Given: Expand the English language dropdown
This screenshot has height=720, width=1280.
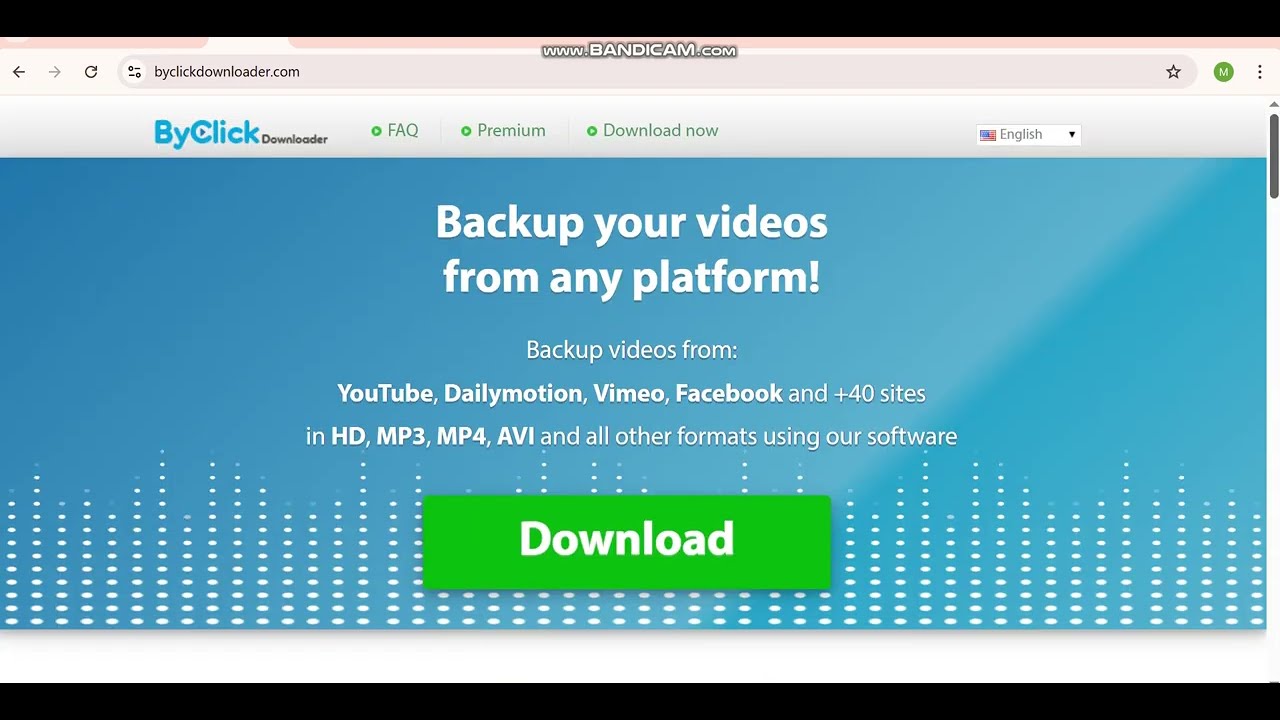Looking at the screenshot, I should click(1029, 135).
